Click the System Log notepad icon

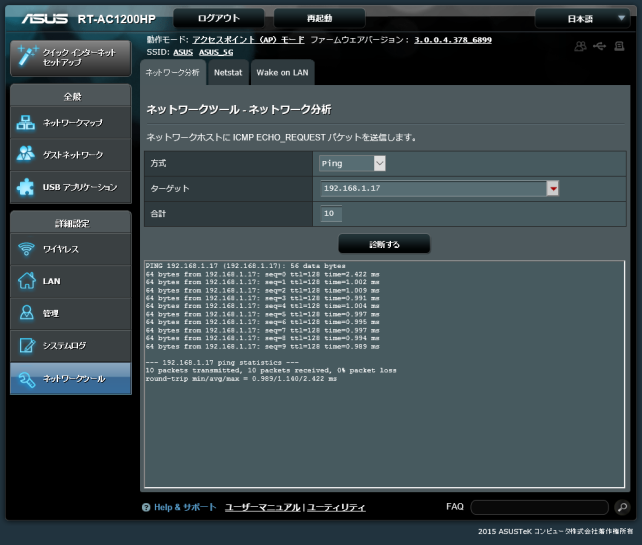coord(27,345)
